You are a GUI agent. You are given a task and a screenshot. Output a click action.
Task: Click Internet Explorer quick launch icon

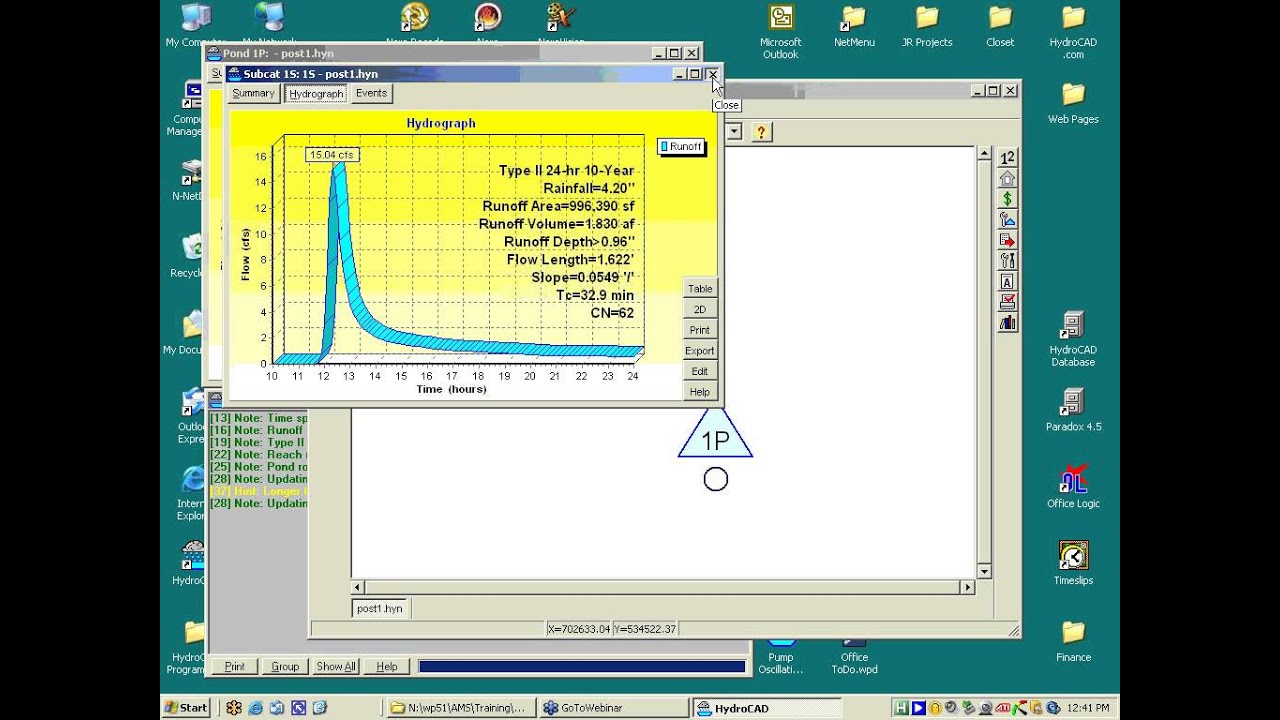[255, 708]
